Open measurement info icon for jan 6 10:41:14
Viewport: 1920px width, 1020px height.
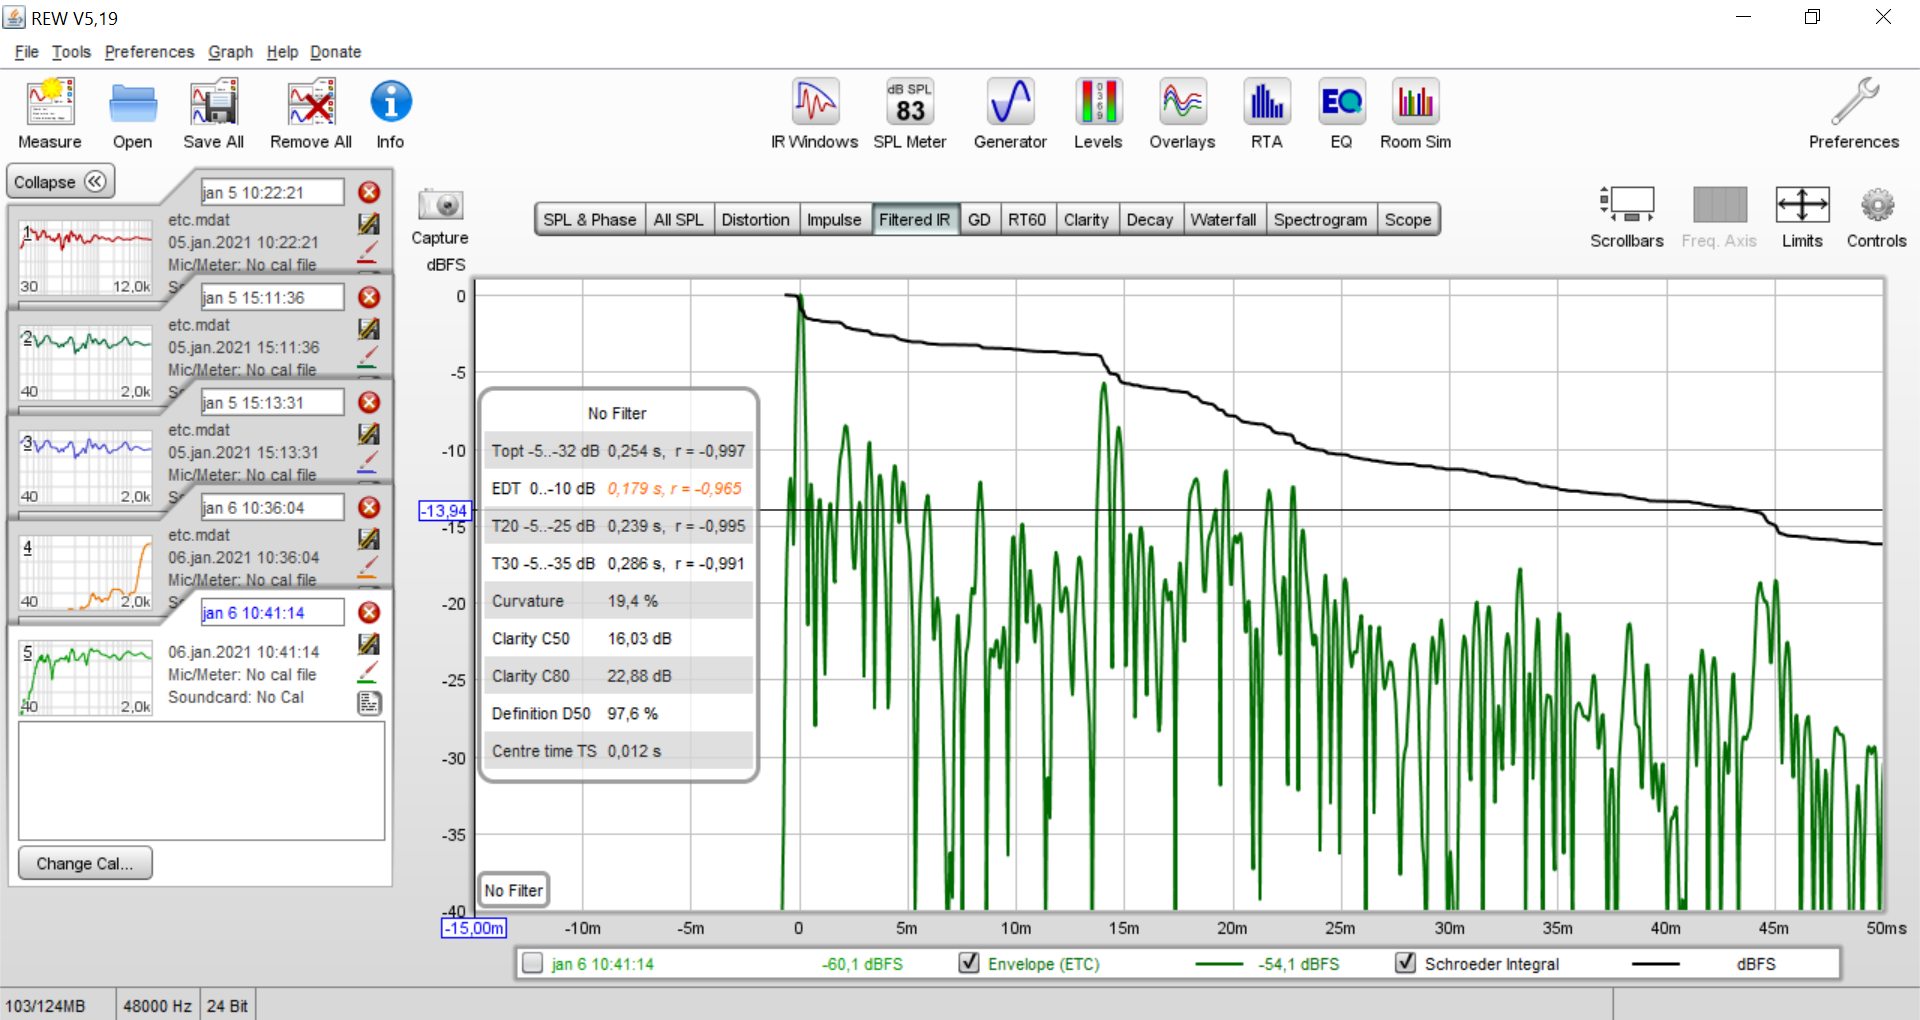pos(369,703)
